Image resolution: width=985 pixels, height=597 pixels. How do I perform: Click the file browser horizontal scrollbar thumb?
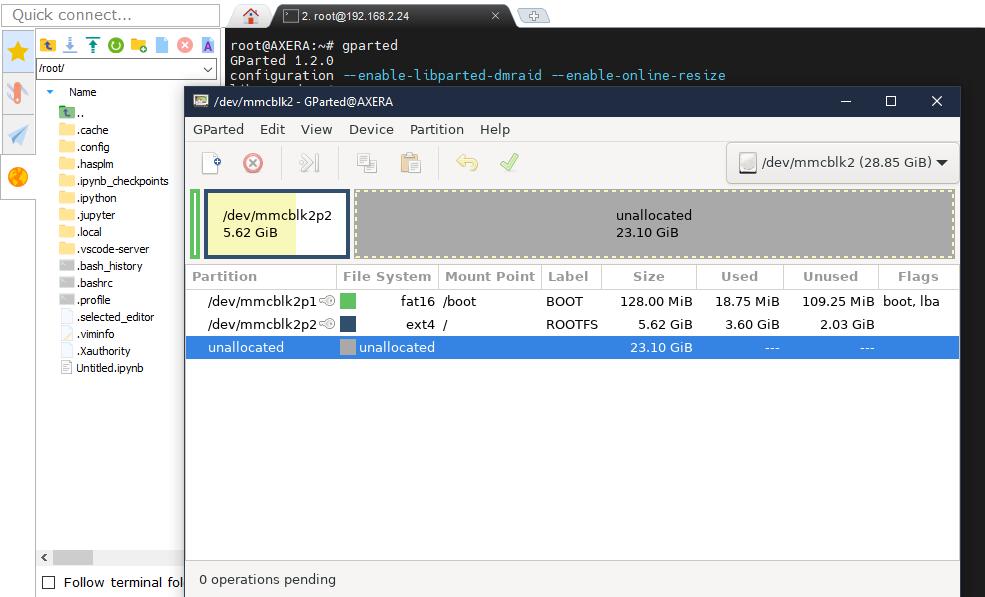point(73,557)
